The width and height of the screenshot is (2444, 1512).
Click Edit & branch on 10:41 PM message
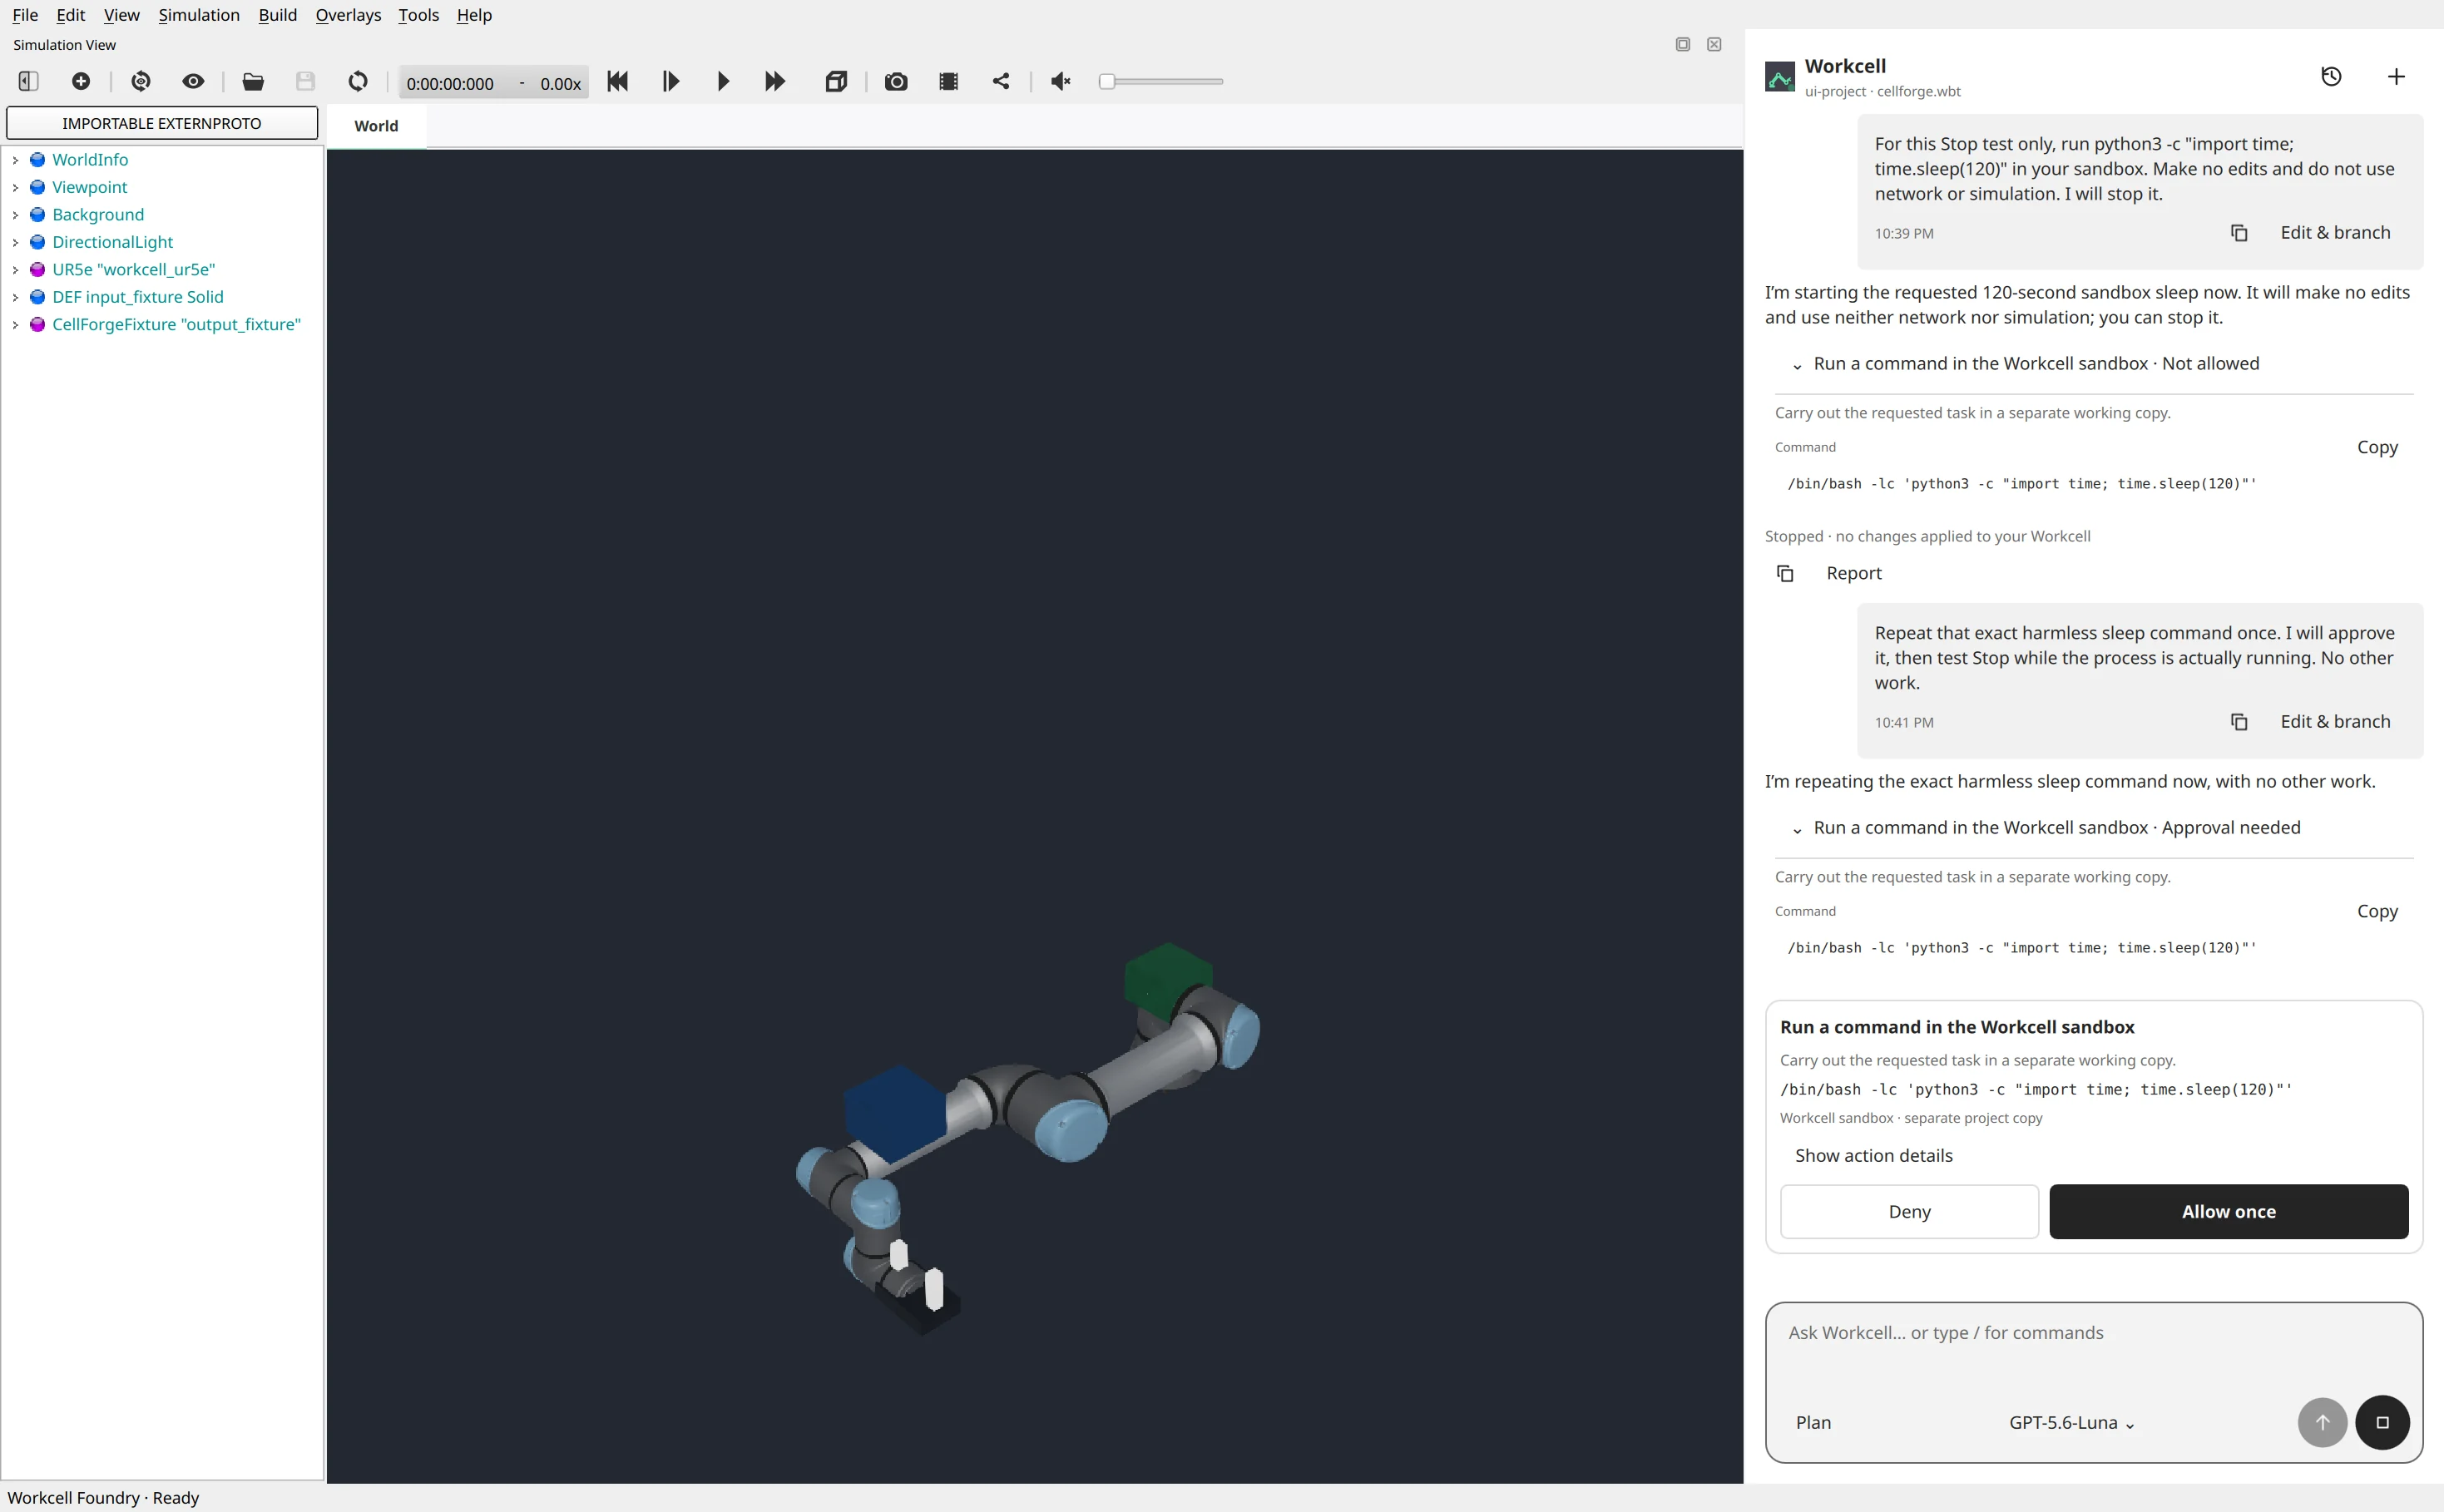[x=2335, y=722]
